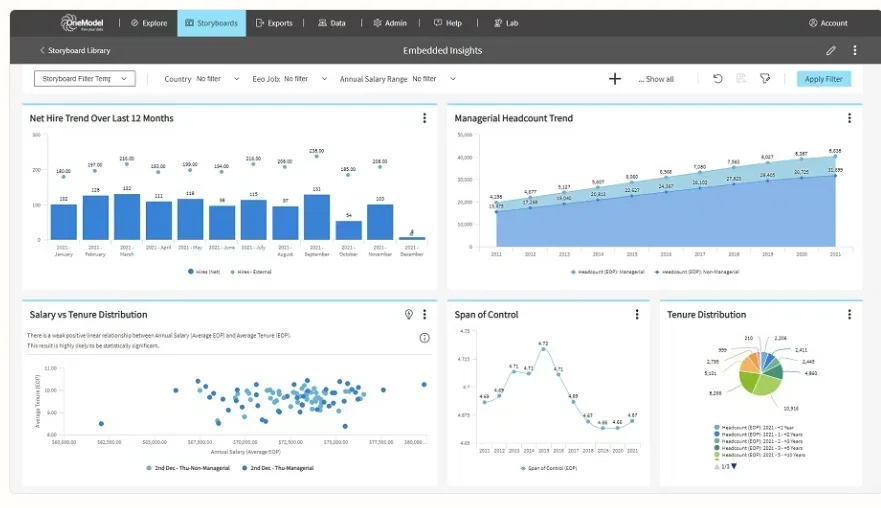Toggle Headcount (EOP): Managerial legend series

click(x=607, y=271)
